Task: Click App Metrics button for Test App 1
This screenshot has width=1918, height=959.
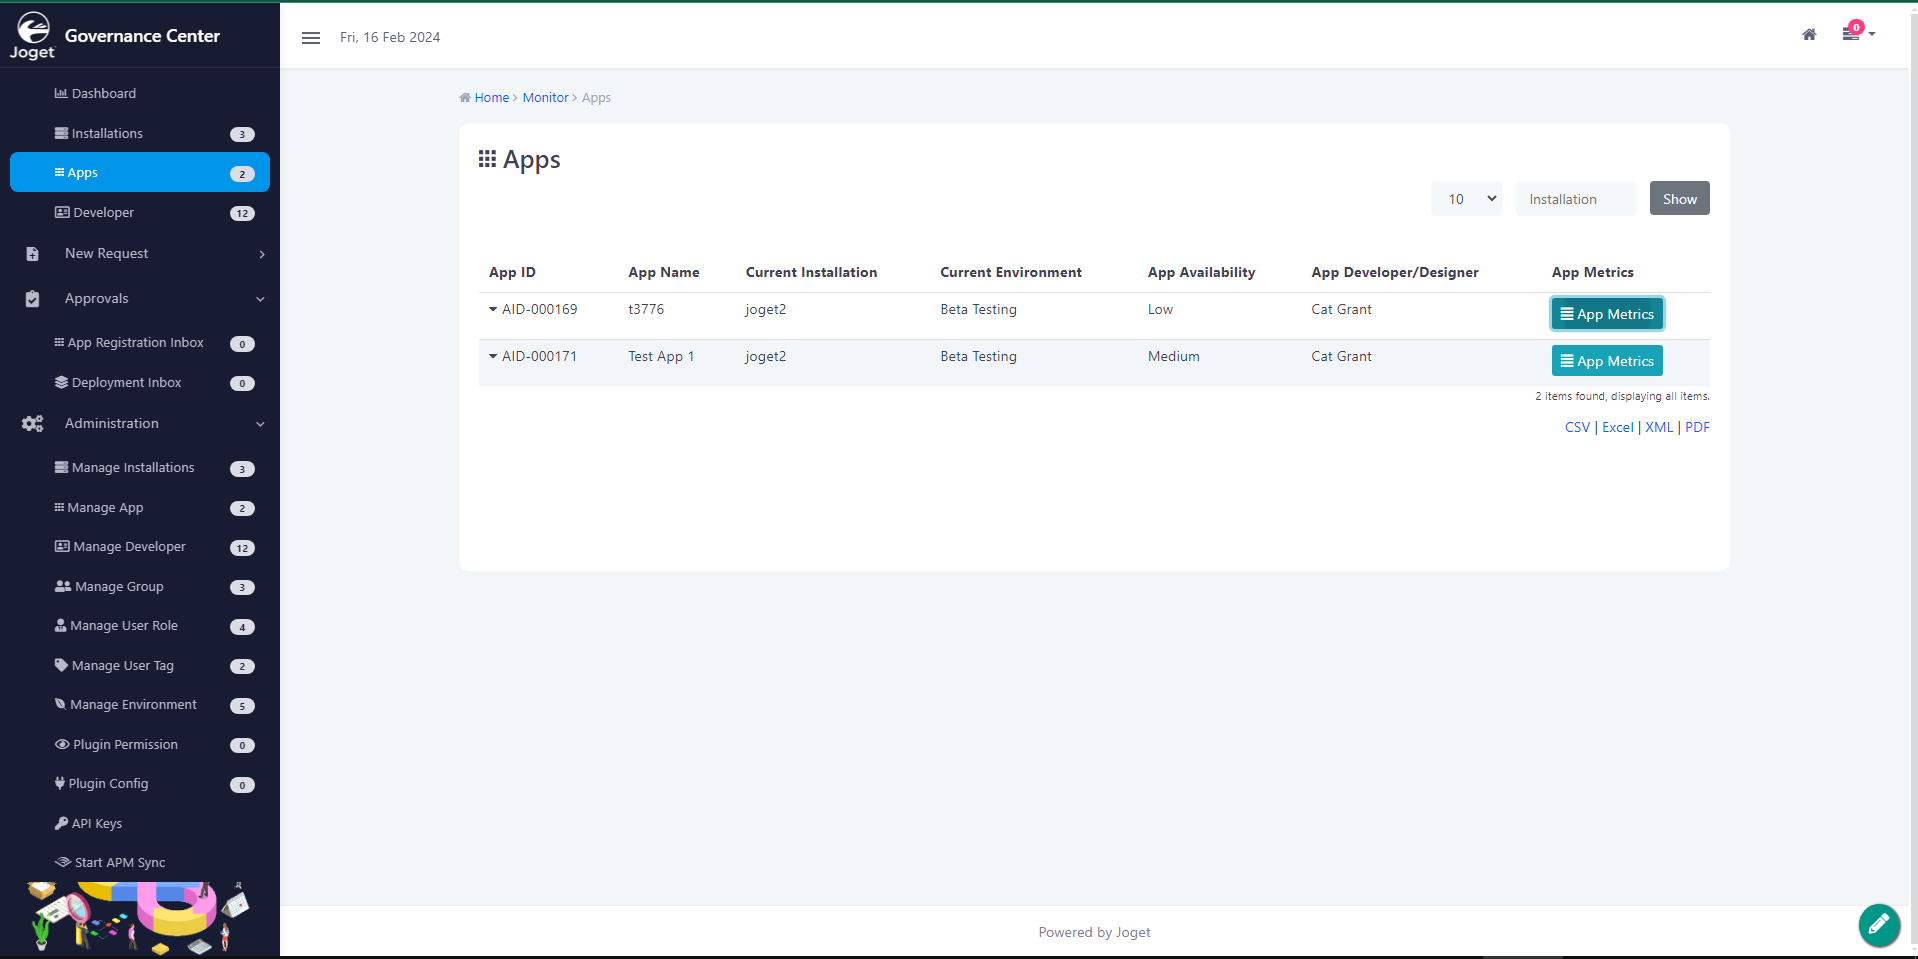Action: pyautogui.click(x=1606, y=361)
